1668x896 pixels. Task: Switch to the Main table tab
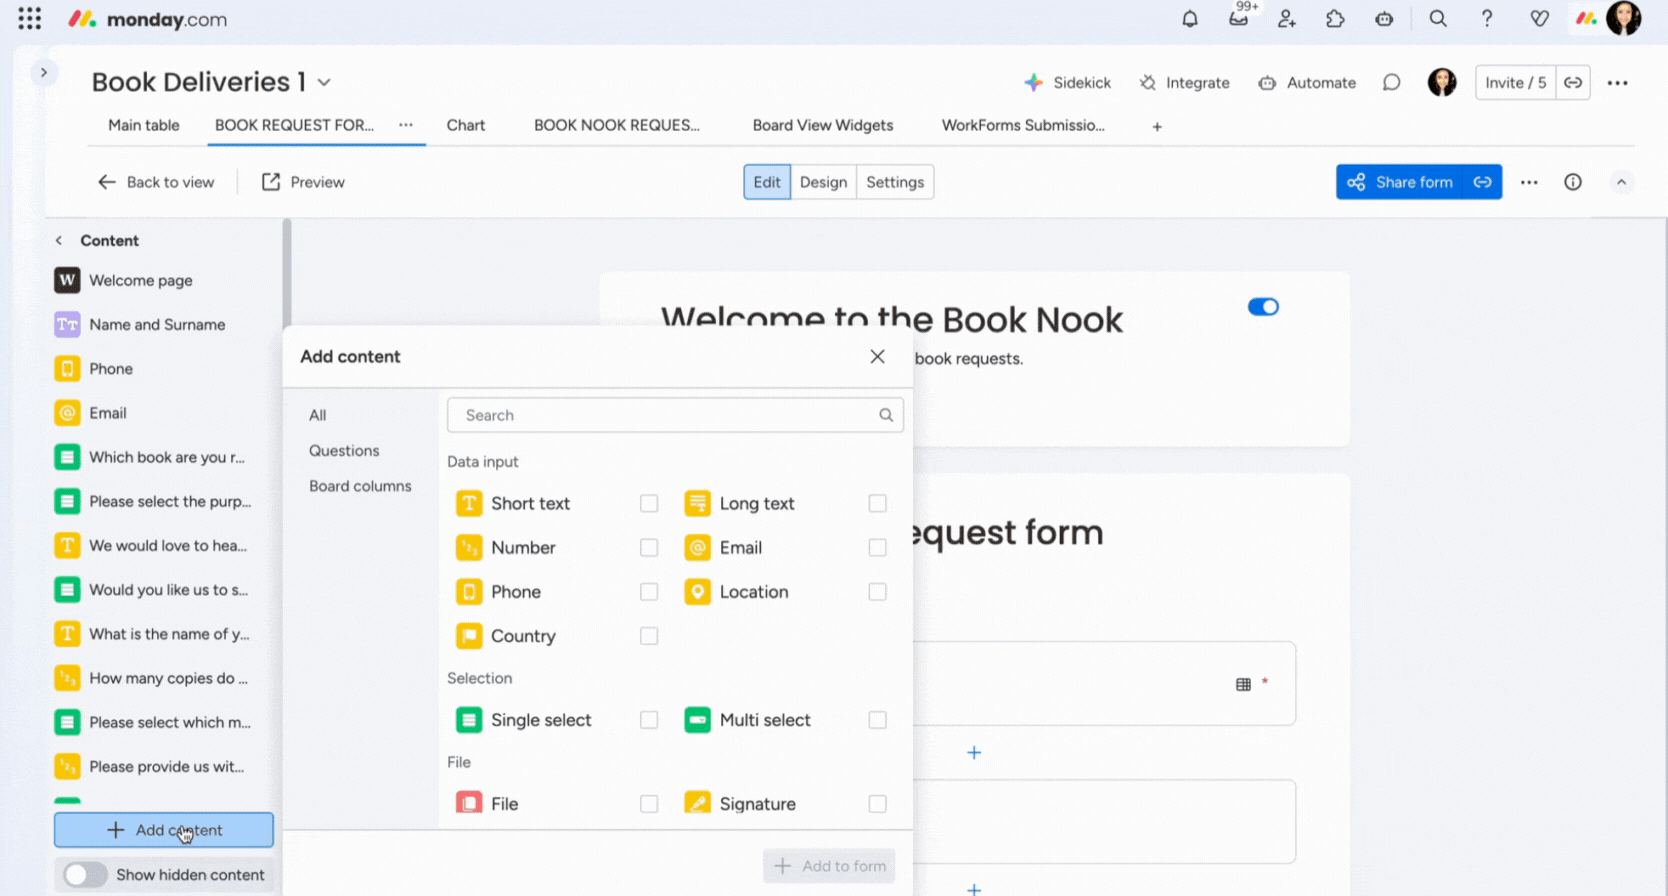point(144,125)
